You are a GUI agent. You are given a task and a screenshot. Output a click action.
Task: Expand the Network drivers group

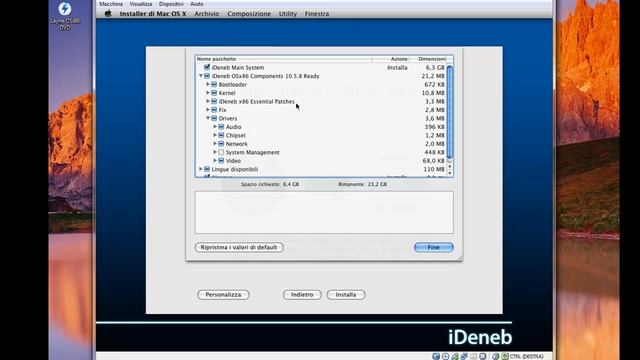pyautogui.click(x=215, y=144)
